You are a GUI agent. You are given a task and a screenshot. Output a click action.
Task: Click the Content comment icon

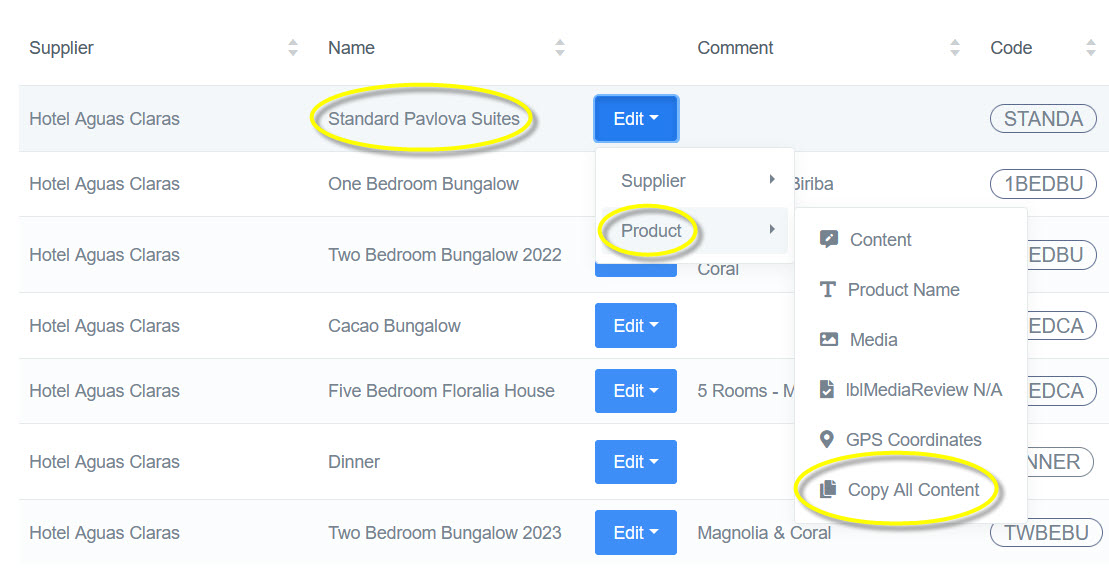point(828,240)
